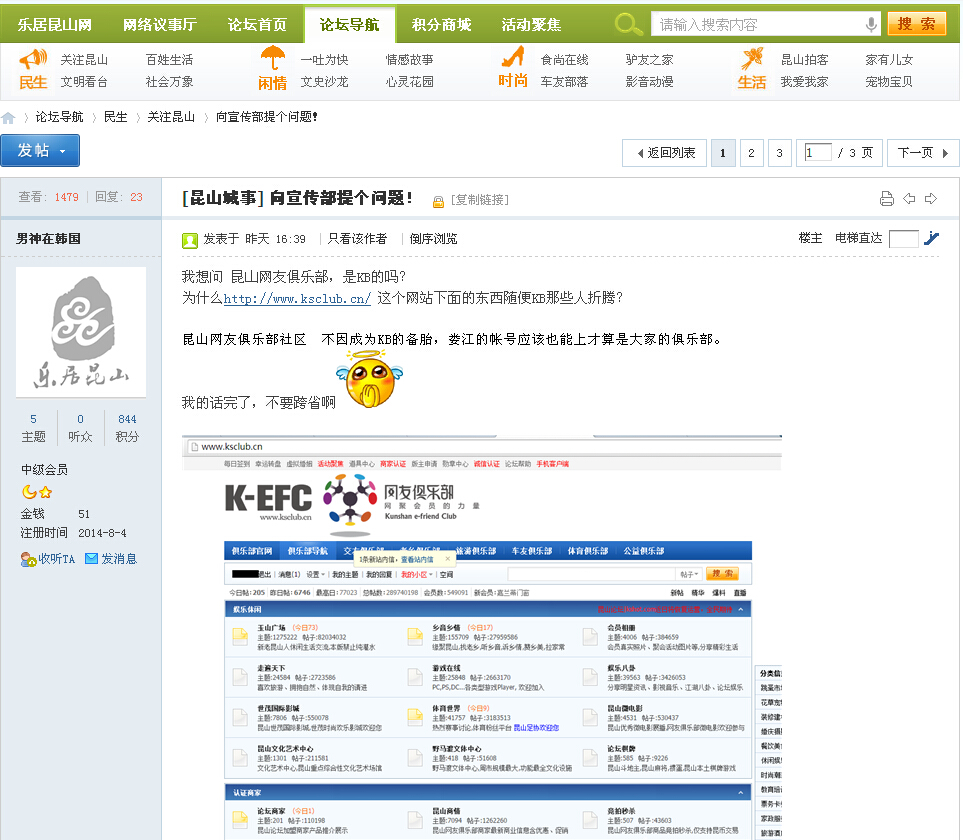This screenshot has height=840, width=963.
Task: Open the http://www.ksclub.cn/ link in the post
Action: pyautogui.click(x=297, y=298)
